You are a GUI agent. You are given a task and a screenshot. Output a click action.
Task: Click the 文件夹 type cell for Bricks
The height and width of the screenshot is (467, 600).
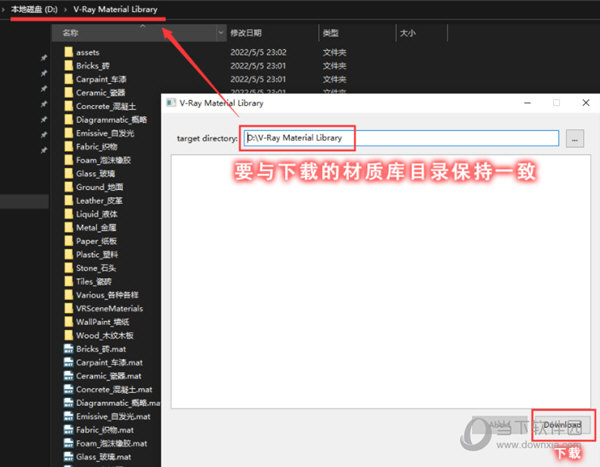(334, 65)
